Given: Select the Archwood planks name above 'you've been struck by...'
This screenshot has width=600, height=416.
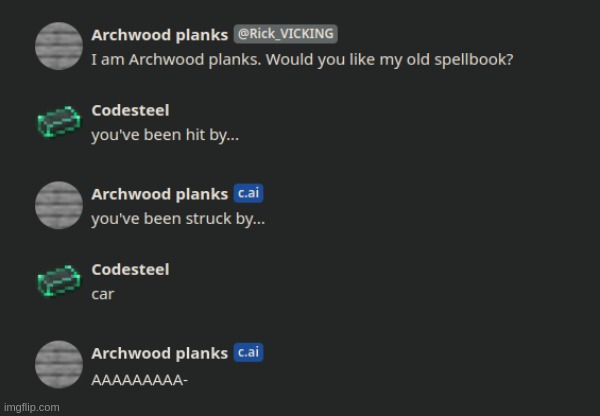Looking at the screenshot, I should (160, 194).
